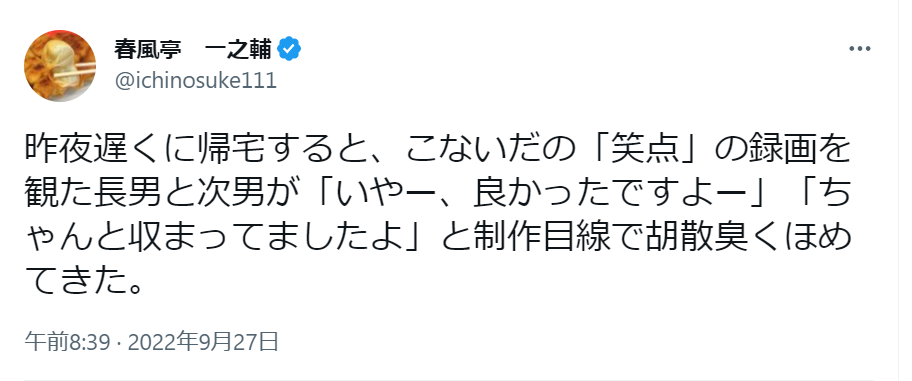Open the three-dot more options menu
The width and height of the screenshot is (912, 381).
860,49
